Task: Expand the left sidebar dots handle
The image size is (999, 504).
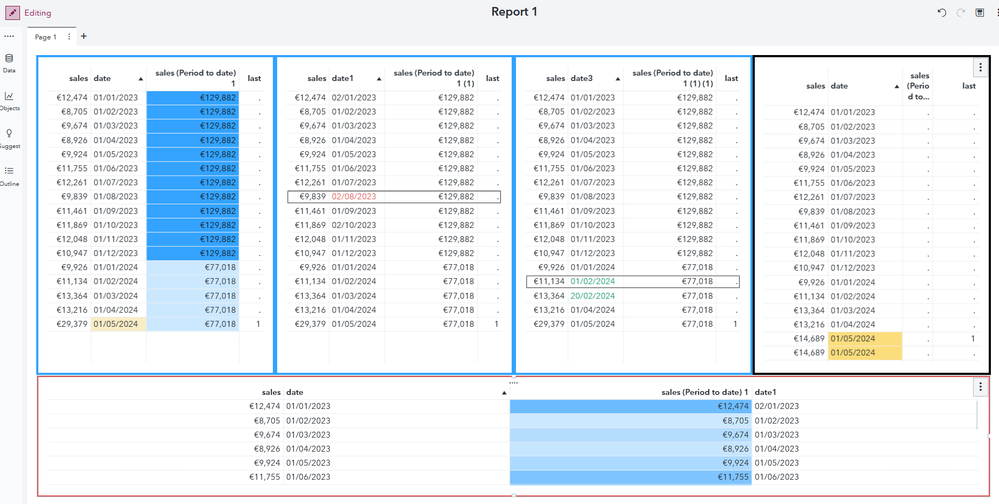Action: coord(9,36)
